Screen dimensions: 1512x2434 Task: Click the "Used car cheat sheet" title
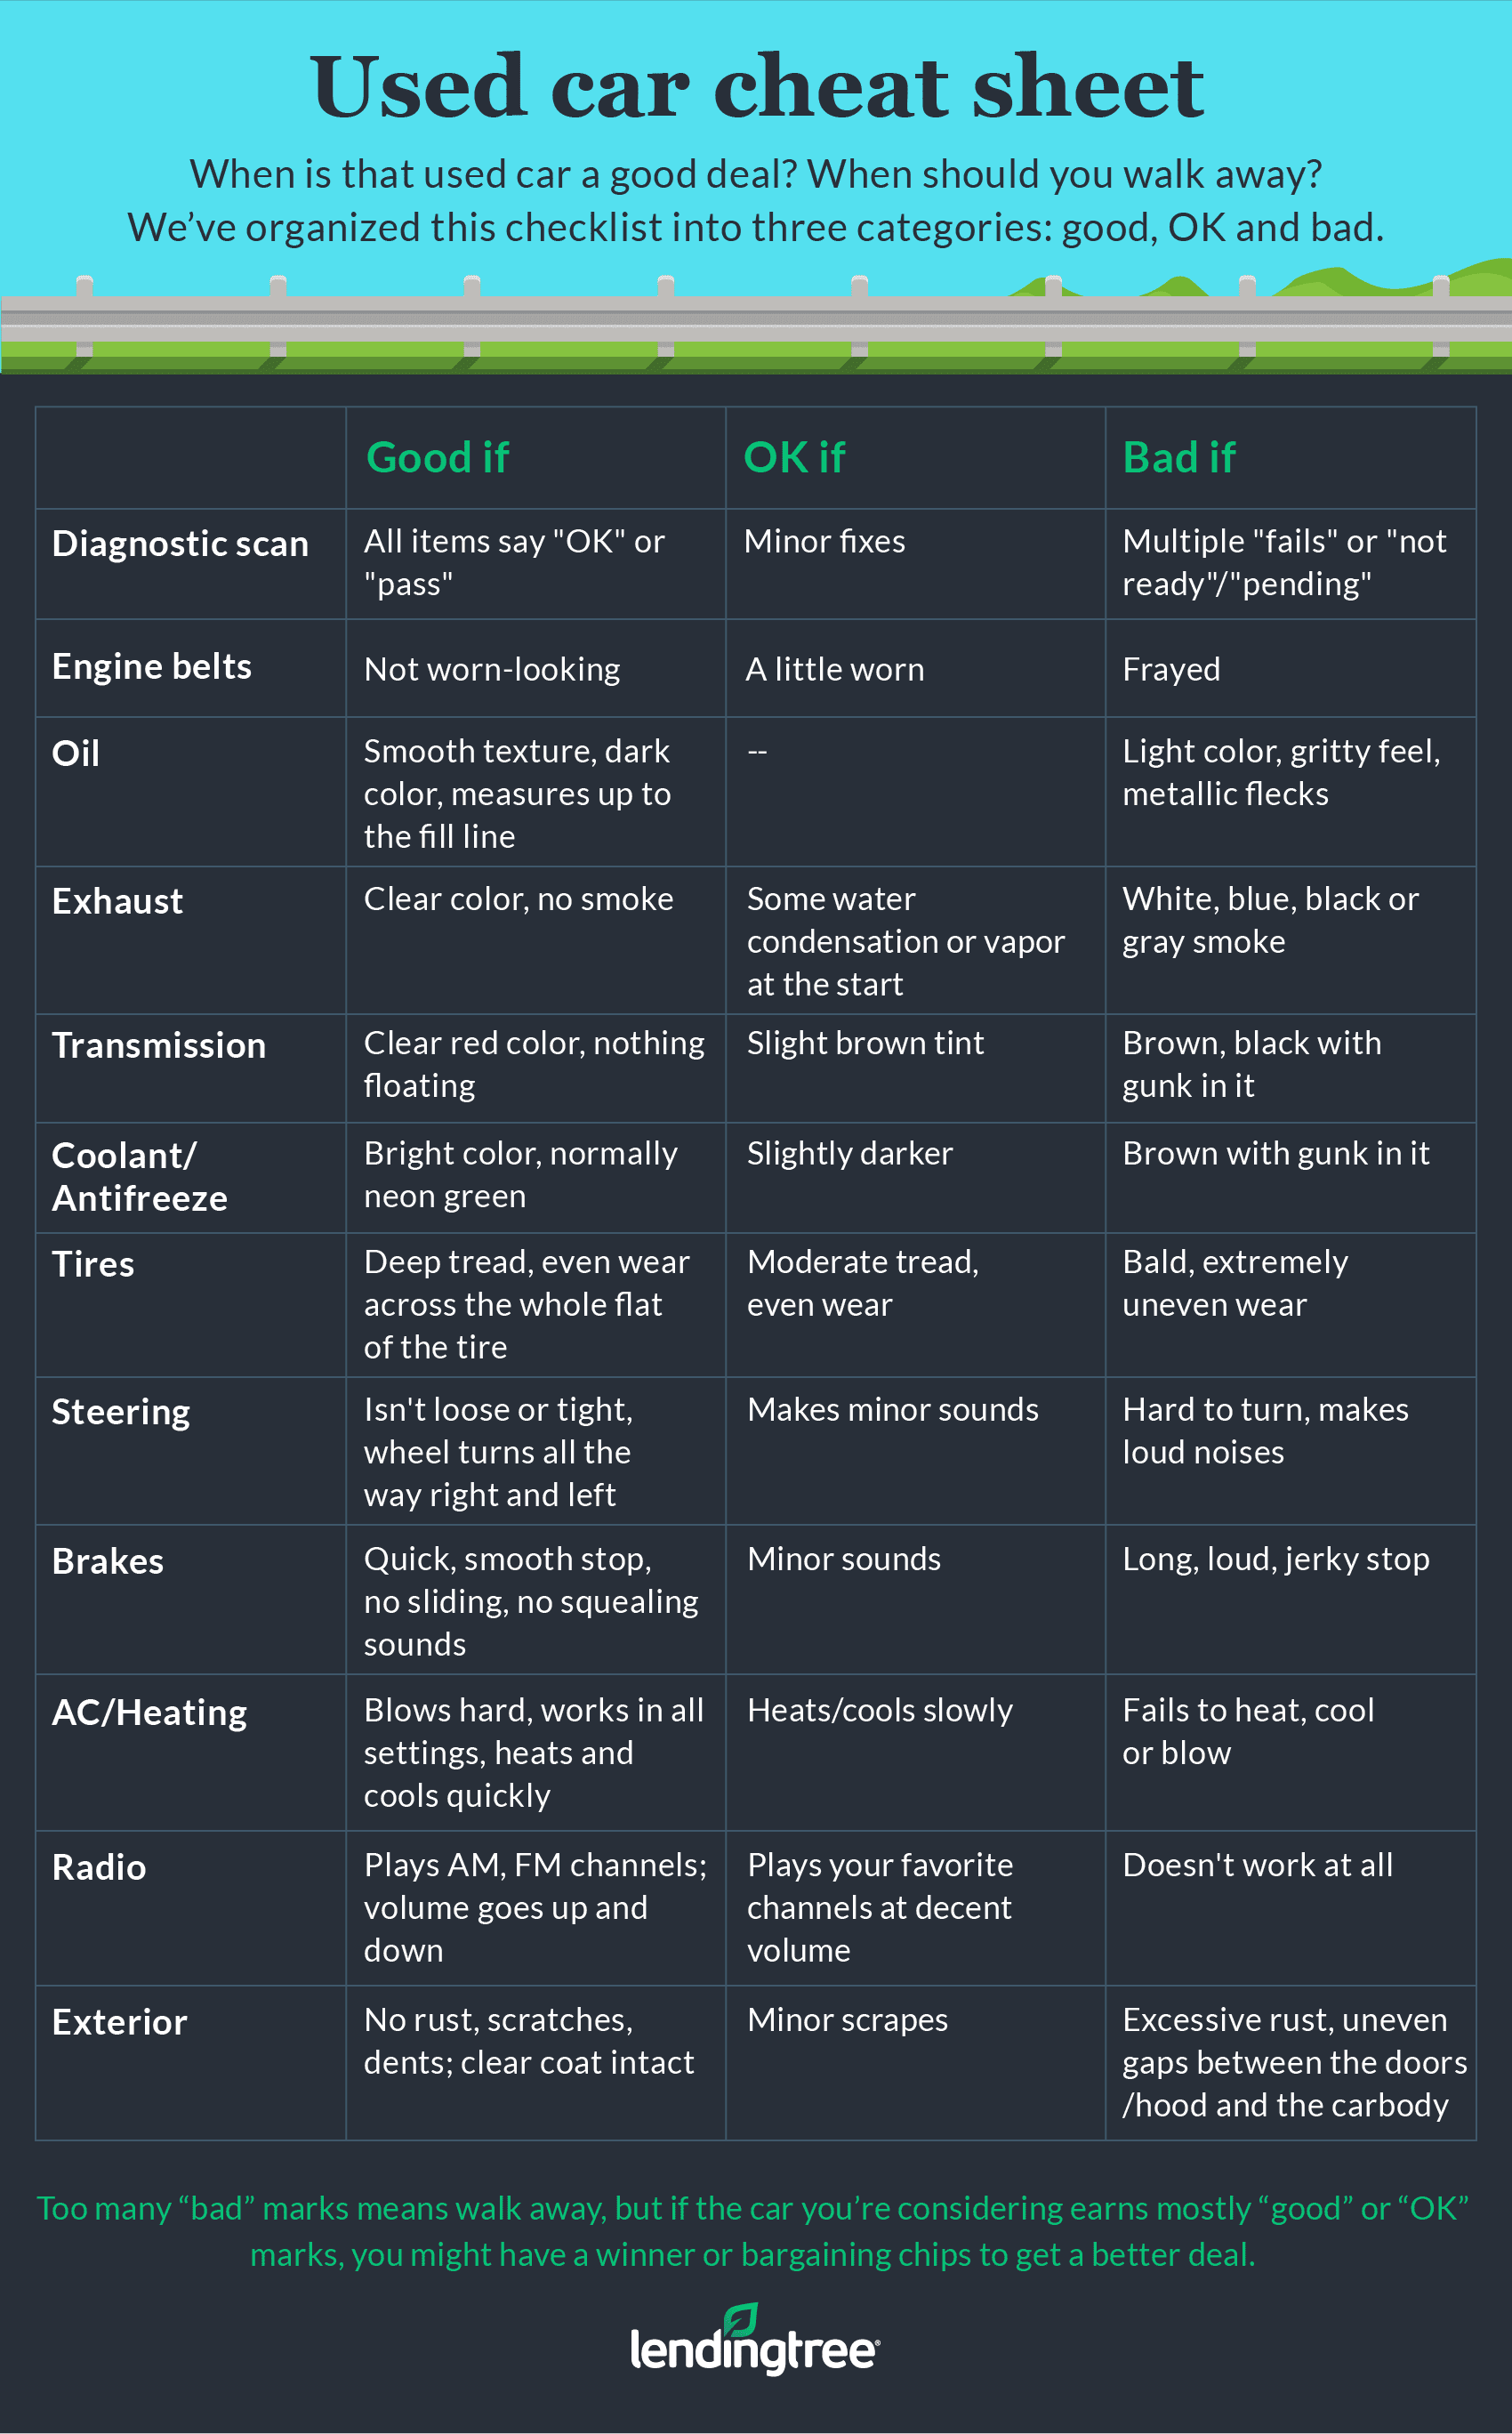coord(756,88)
